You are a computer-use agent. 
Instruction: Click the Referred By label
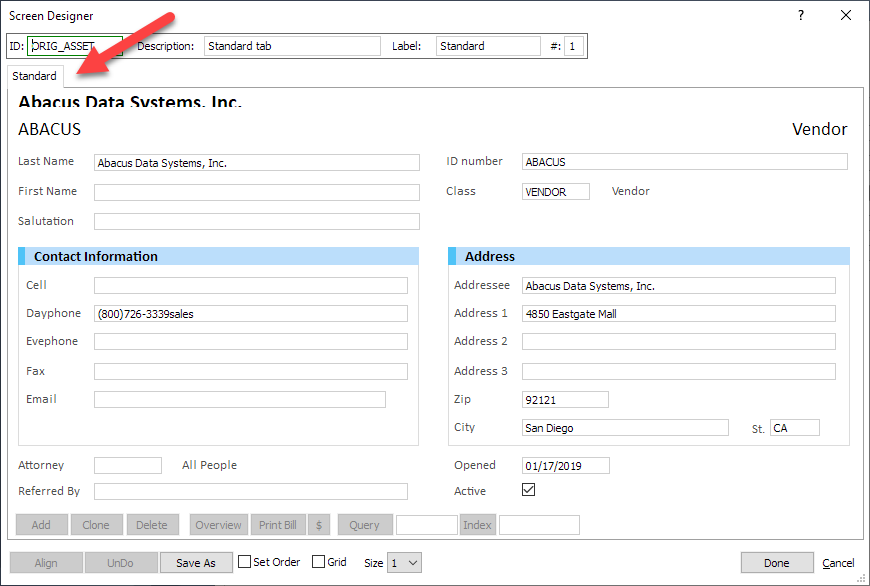49,491
